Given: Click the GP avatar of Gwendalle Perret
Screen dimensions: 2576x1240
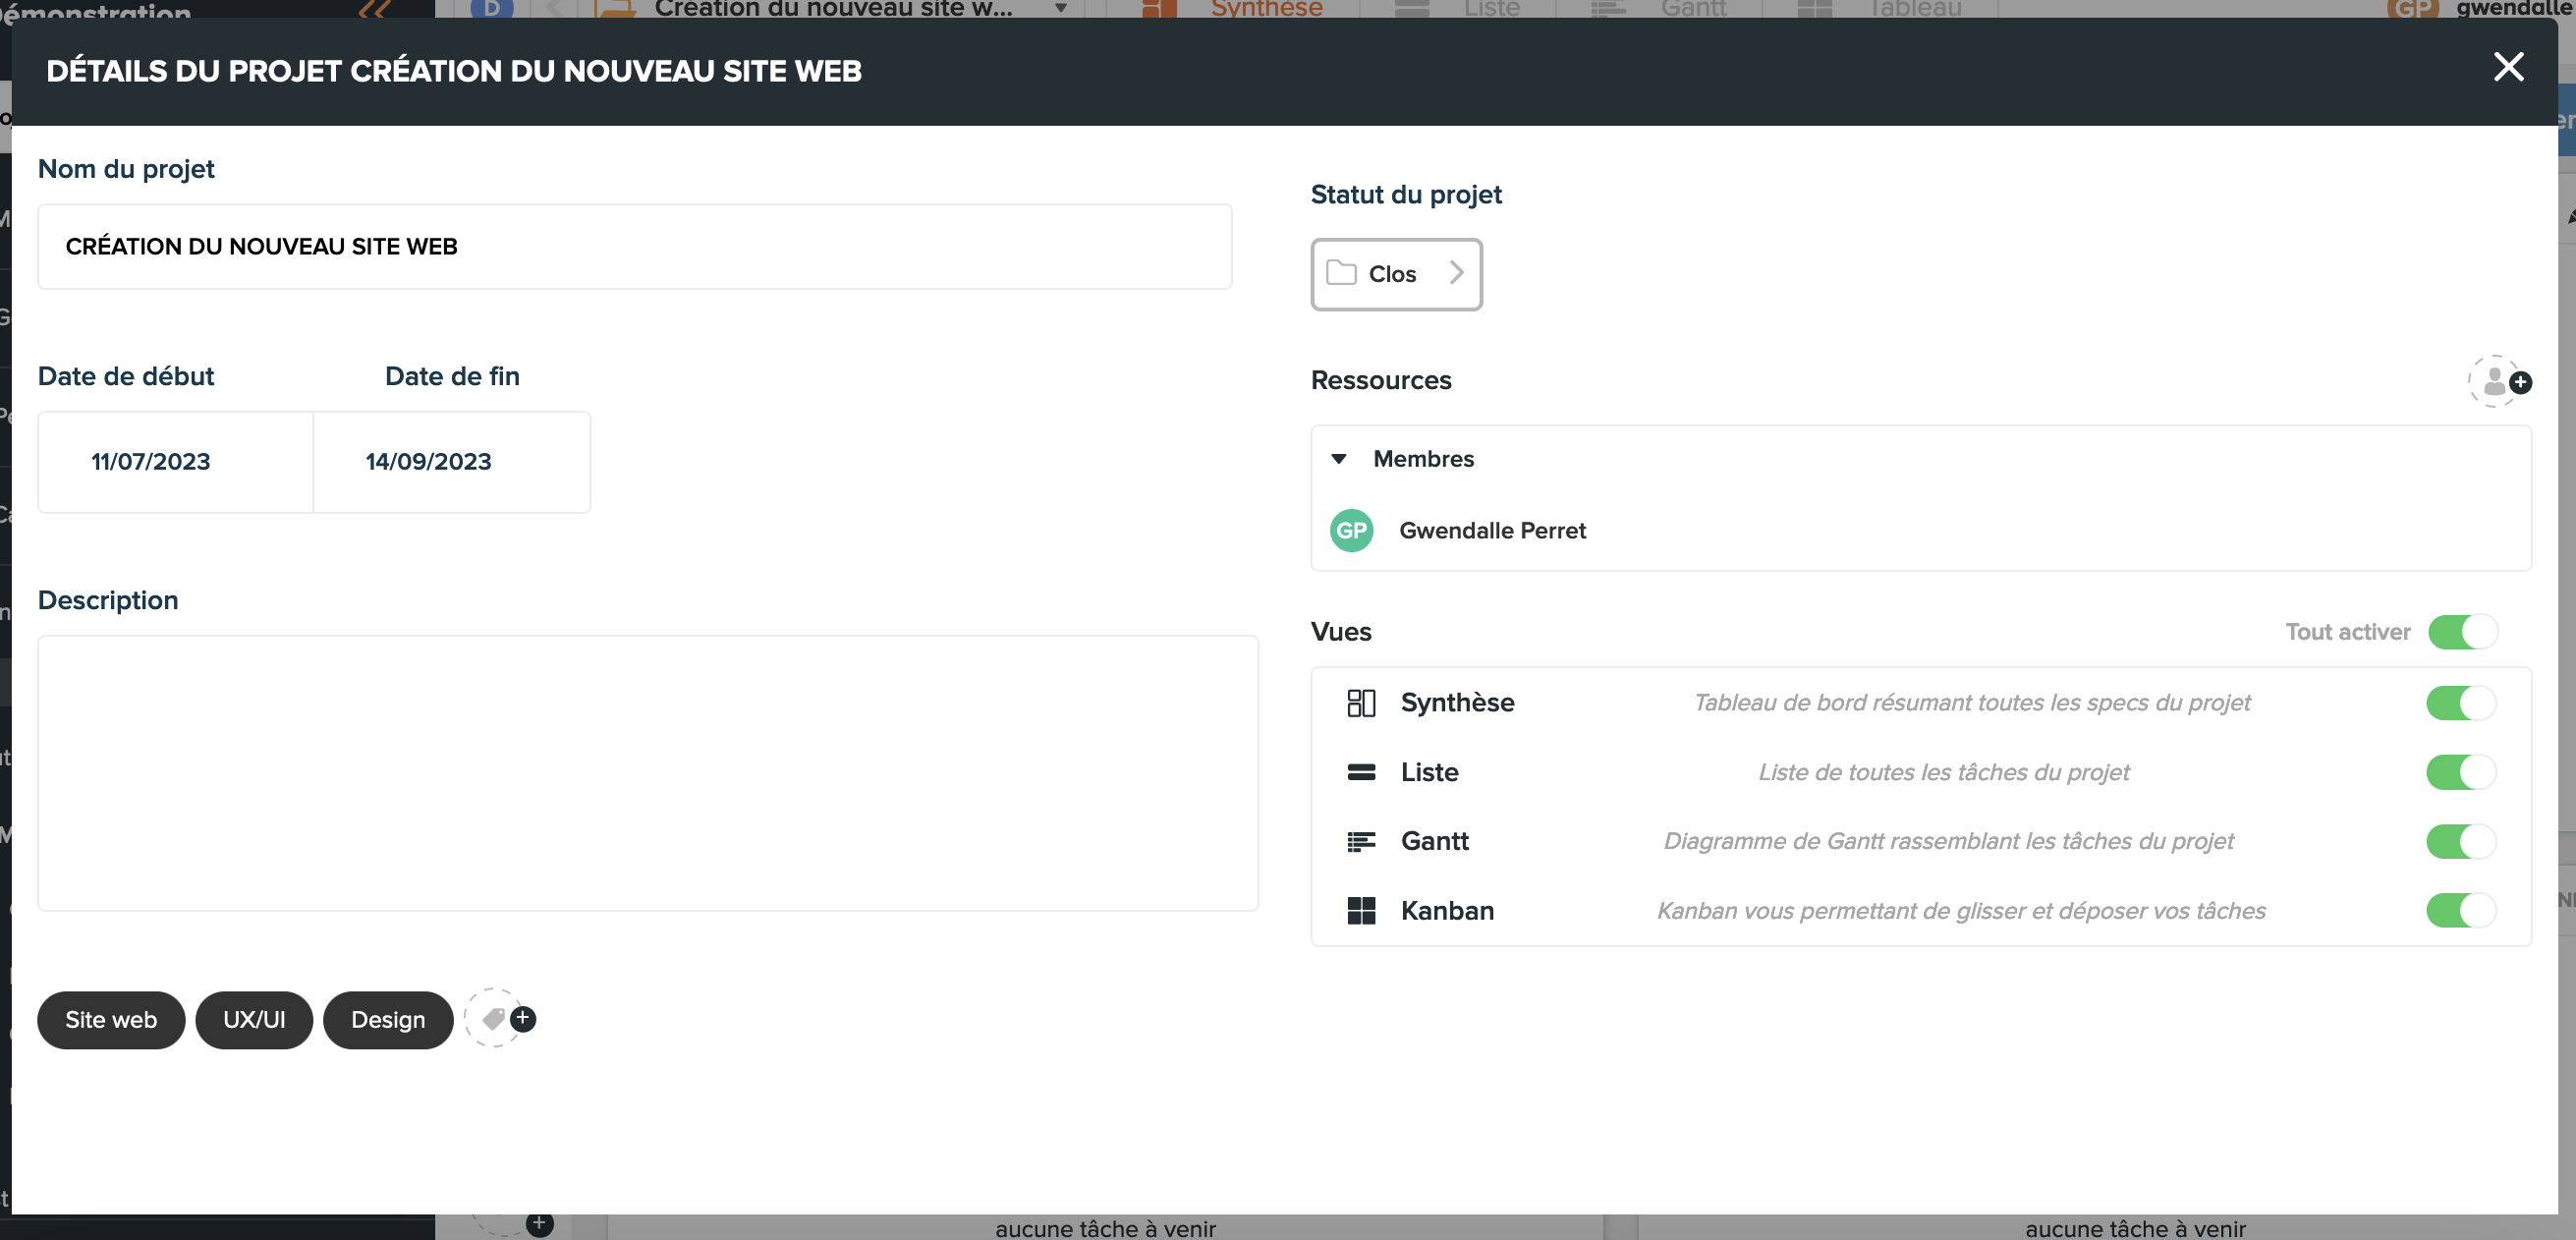Looking at the screenshot, I should click(1351, 531).
